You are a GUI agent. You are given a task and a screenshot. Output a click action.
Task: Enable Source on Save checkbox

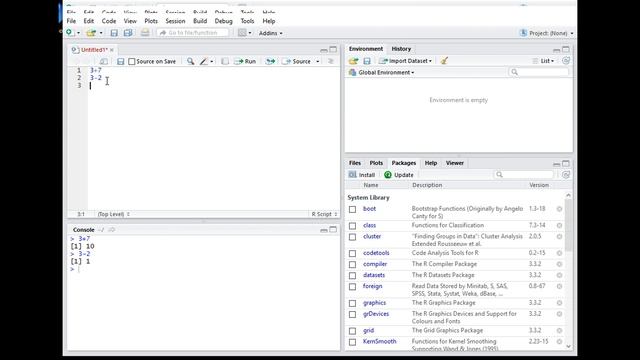click(131, 61)
